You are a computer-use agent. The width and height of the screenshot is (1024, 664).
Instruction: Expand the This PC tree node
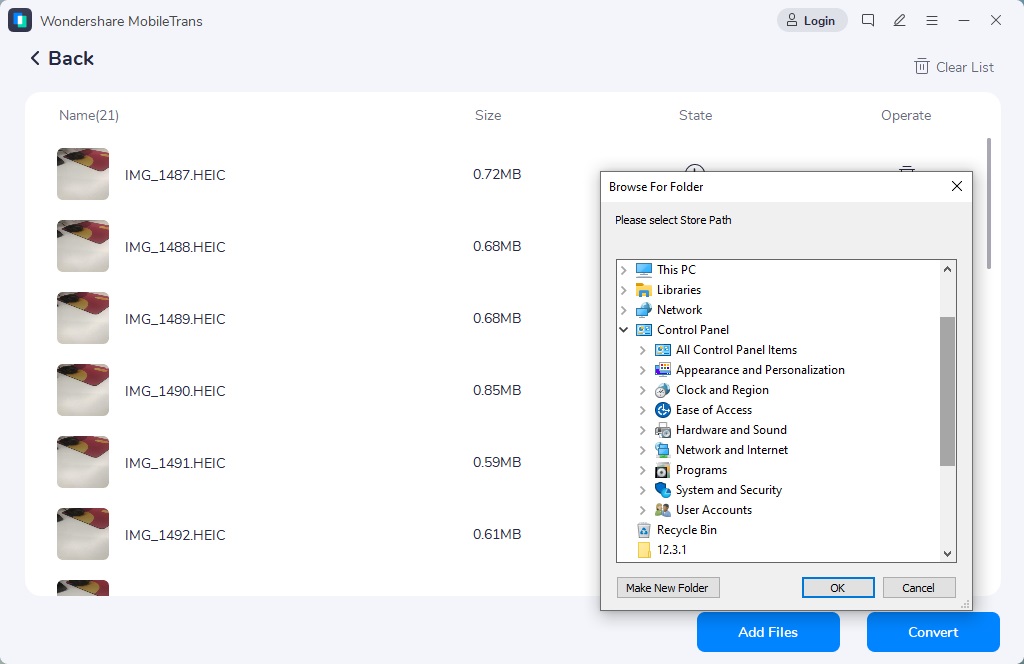(x=624, y=270)
